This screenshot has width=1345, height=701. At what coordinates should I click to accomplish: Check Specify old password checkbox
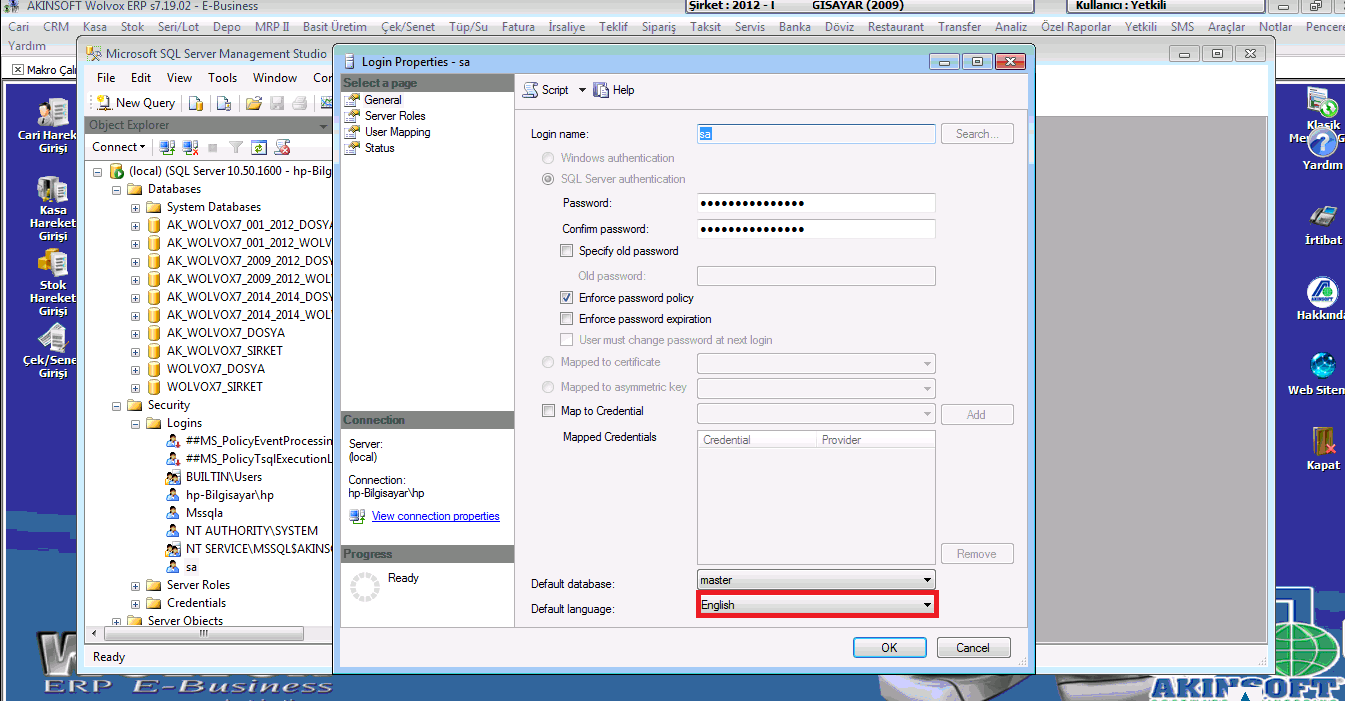(x=567, y=251)
